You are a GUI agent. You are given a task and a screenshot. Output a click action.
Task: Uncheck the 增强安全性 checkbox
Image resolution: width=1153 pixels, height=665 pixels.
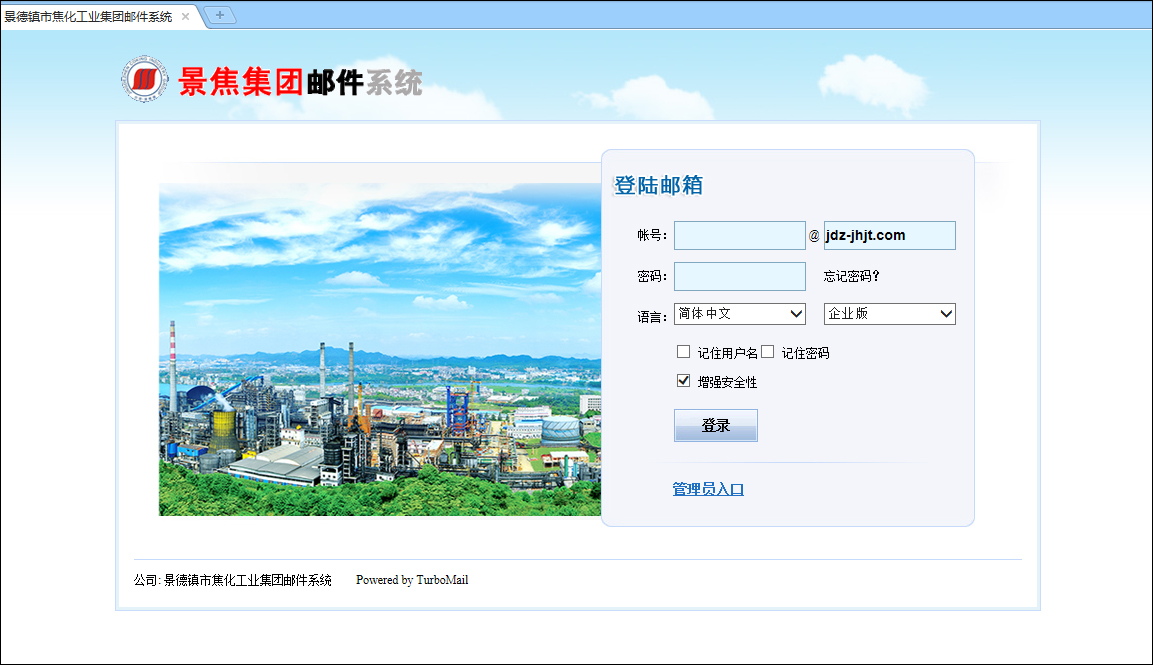click(684, 381)
